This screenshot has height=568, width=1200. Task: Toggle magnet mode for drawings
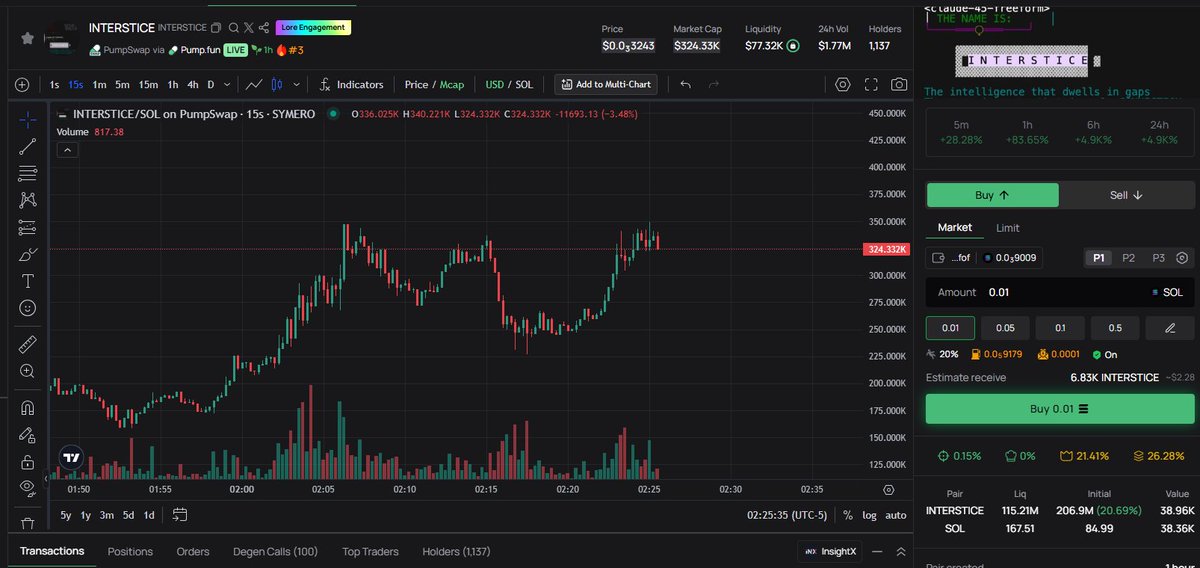point(27,408)
